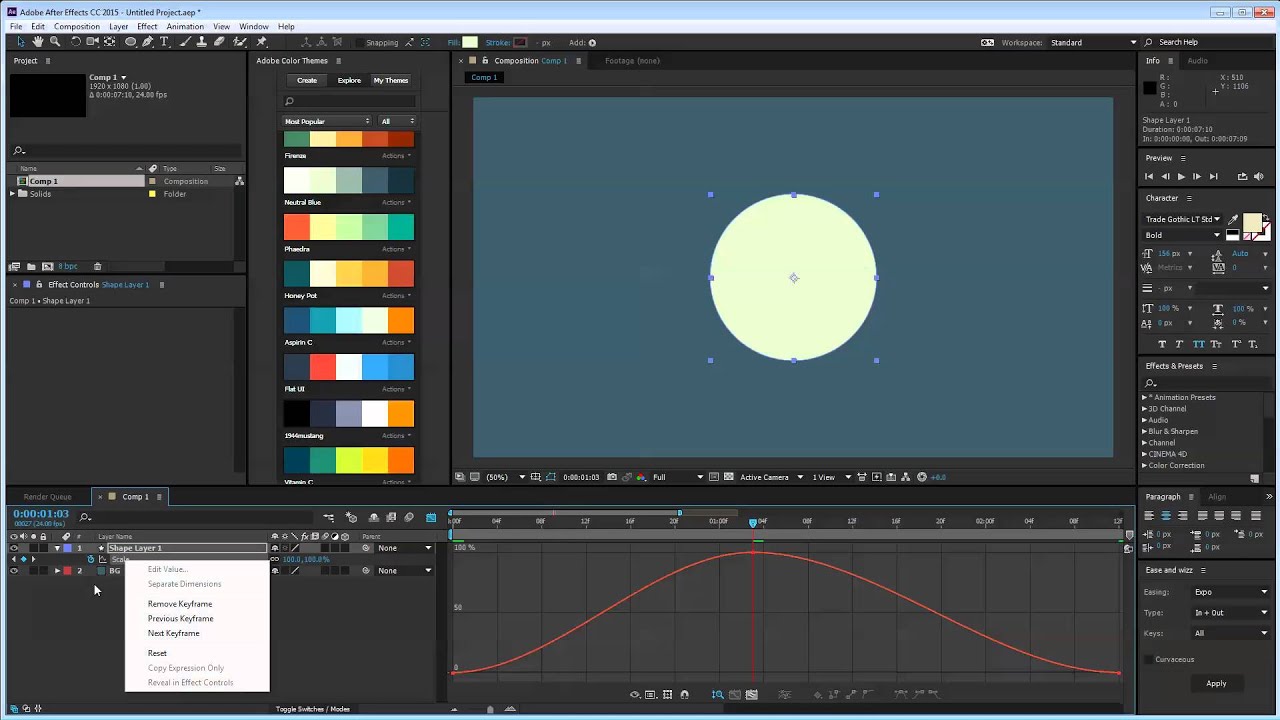Switch to the Render Queue tab

coord(47,497)
